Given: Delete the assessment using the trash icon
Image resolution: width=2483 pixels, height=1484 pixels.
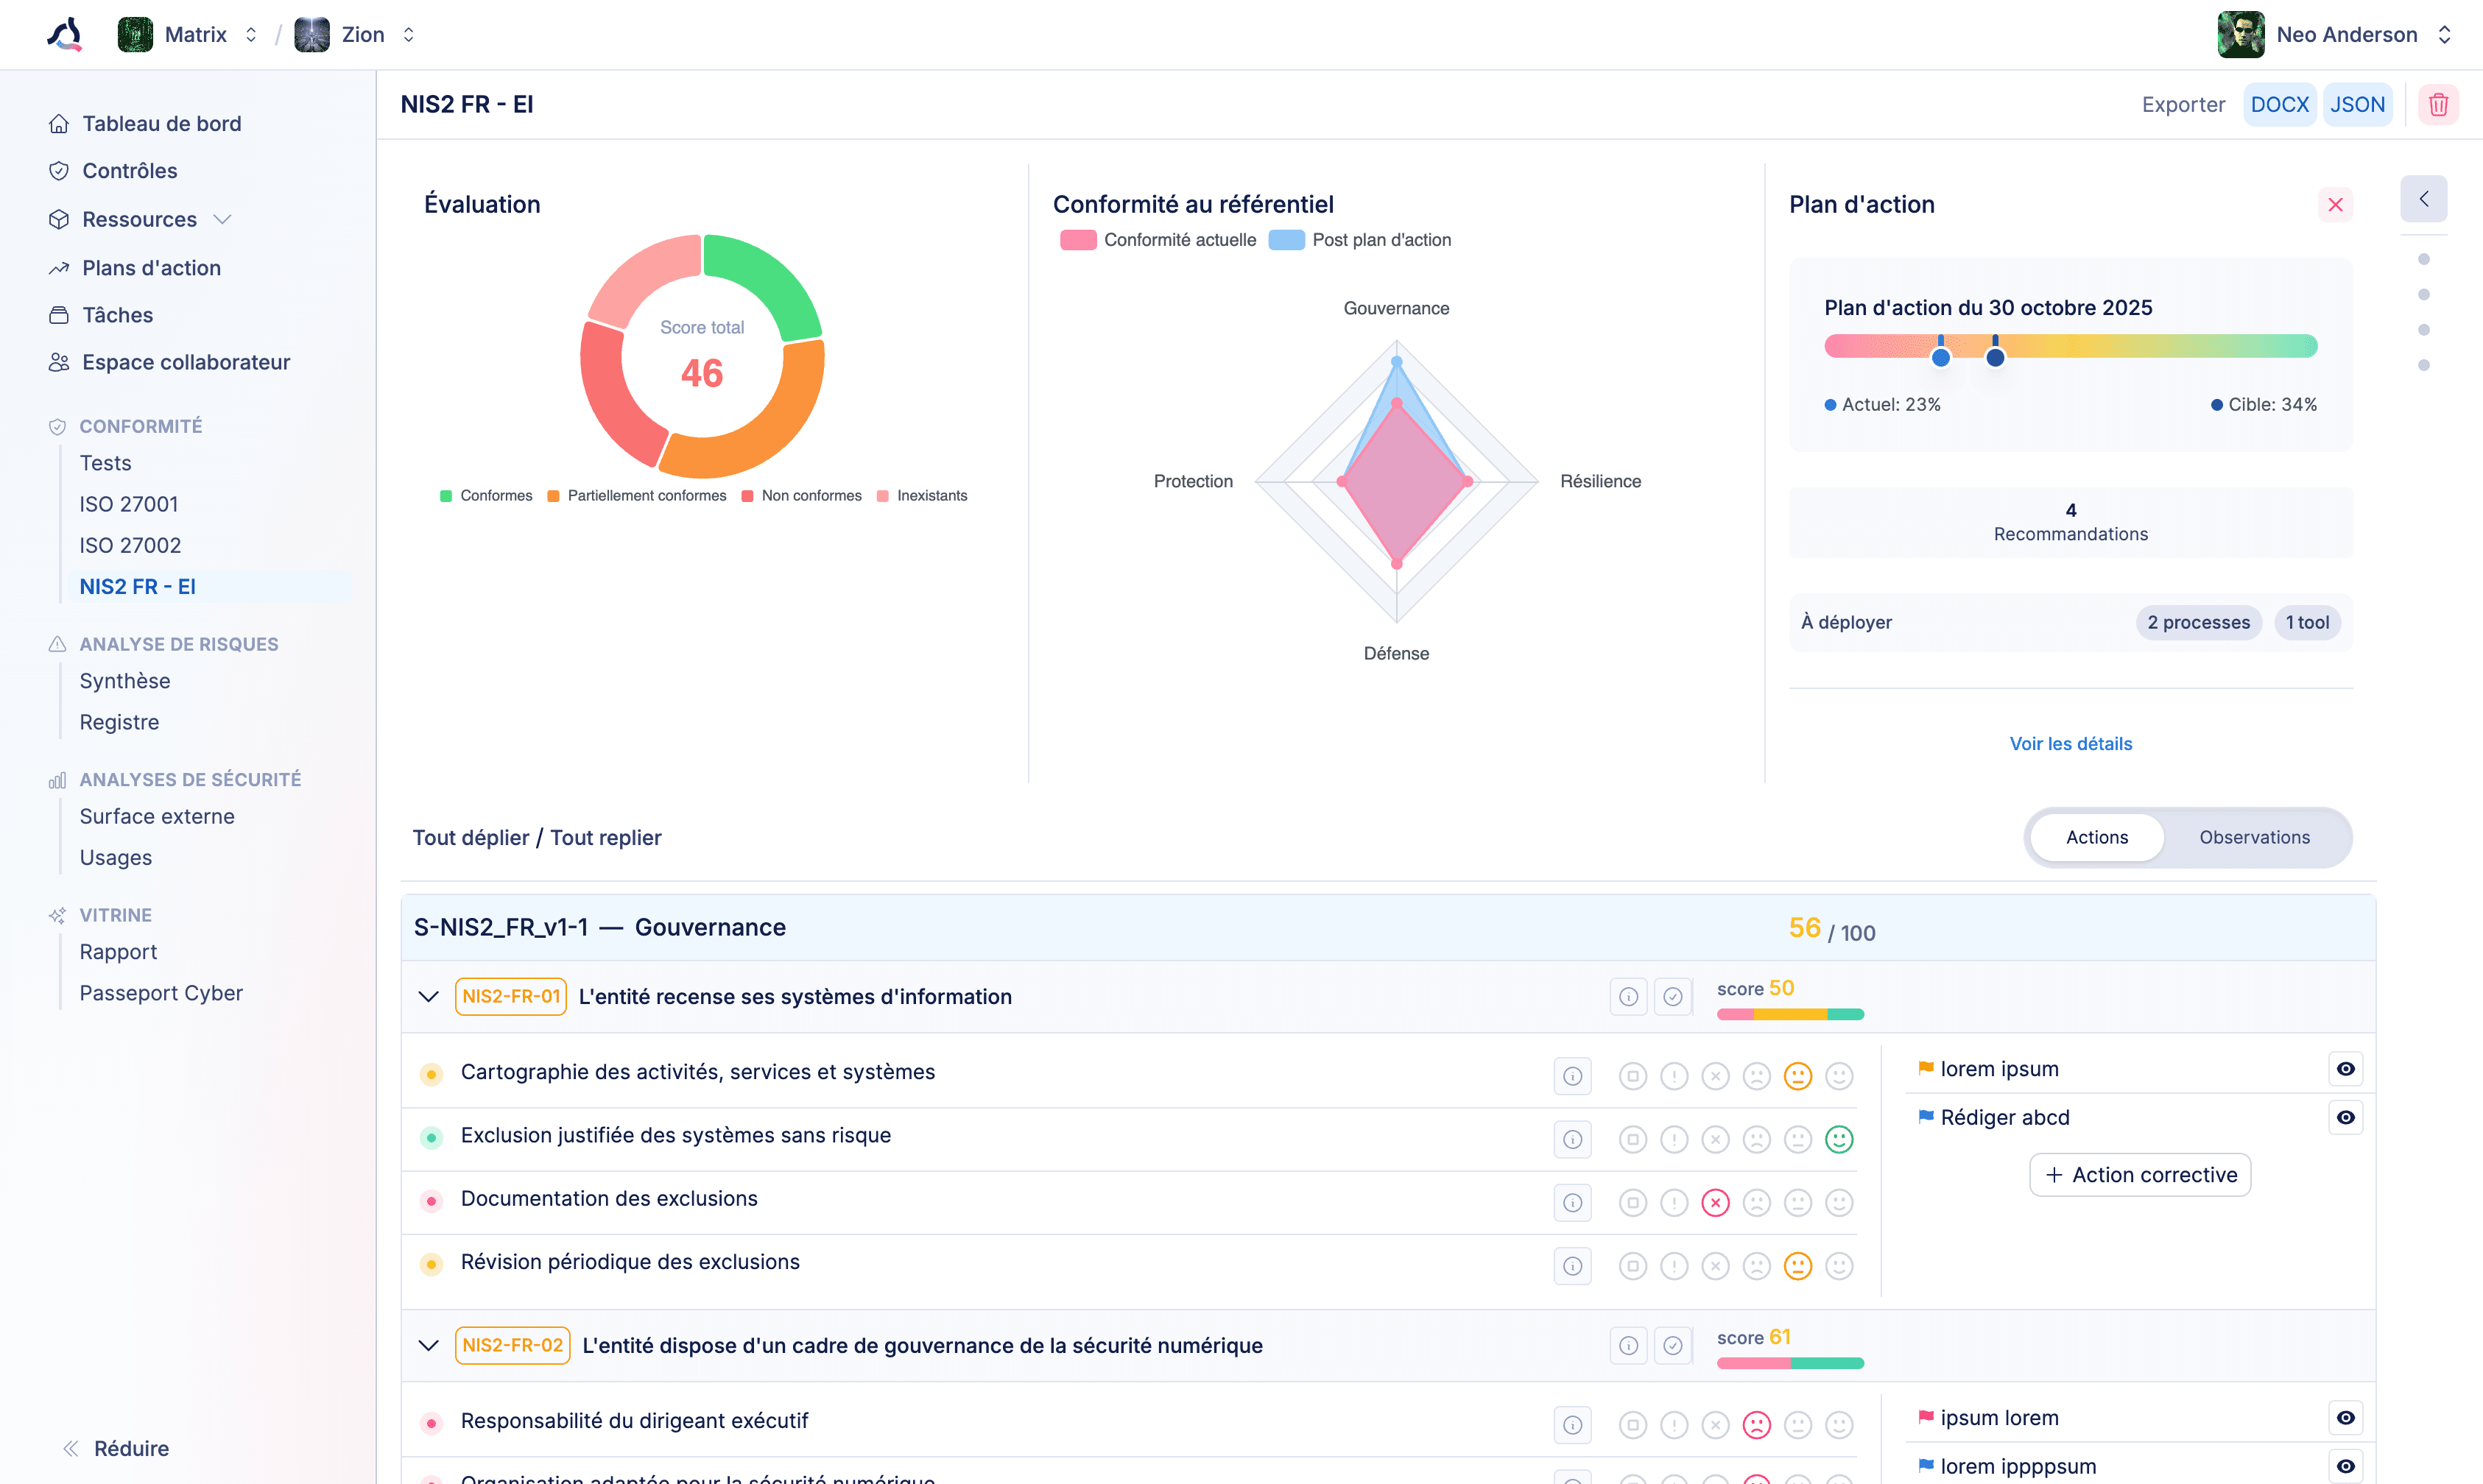Looking at the screenshot, I should pos(2438,104).
